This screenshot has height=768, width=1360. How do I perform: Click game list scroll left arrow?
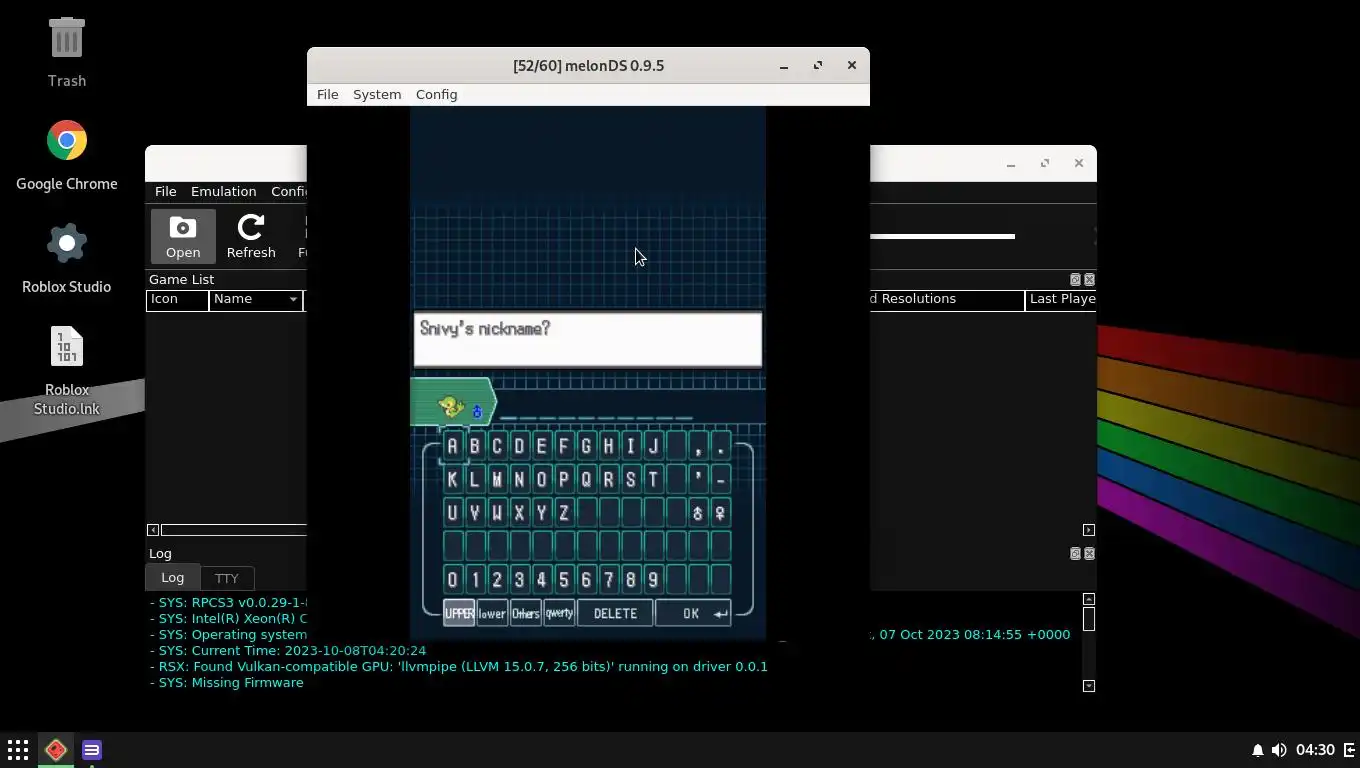coord(153,530)
